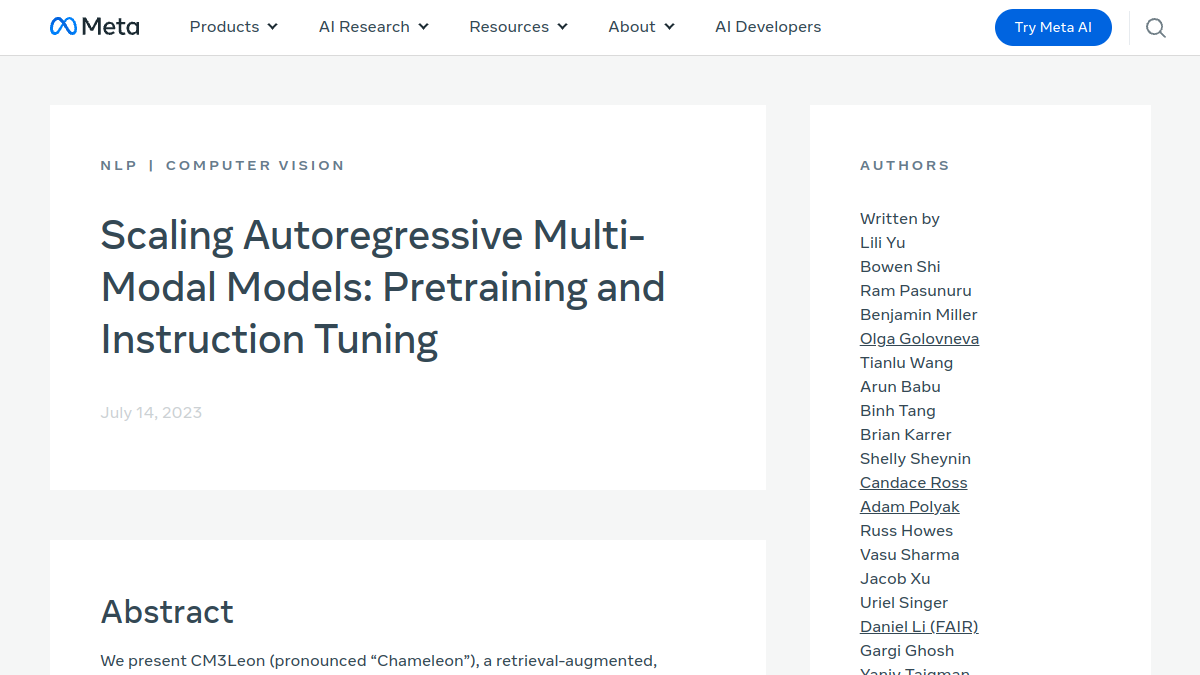This screenshot has width=1200, height=675.
Task: Click author name Uriel Singer
Action: [x=904, y=602]
